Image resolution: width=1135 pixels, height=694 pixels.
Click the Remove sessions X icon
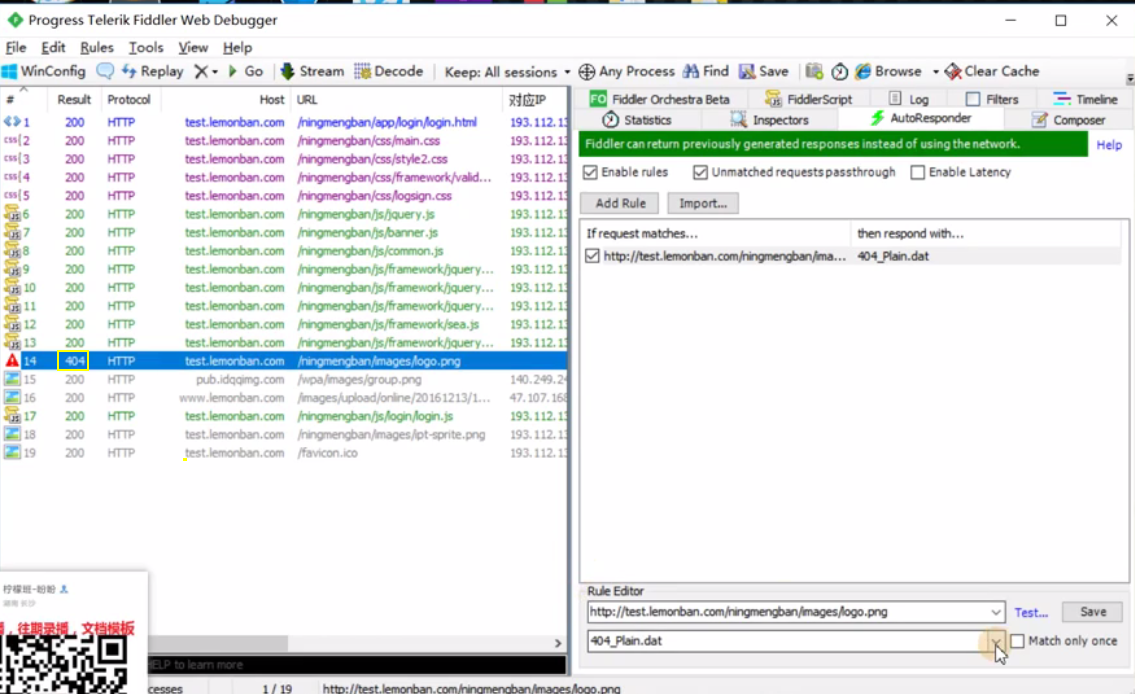pyautogui.click(x=201, y=71)
